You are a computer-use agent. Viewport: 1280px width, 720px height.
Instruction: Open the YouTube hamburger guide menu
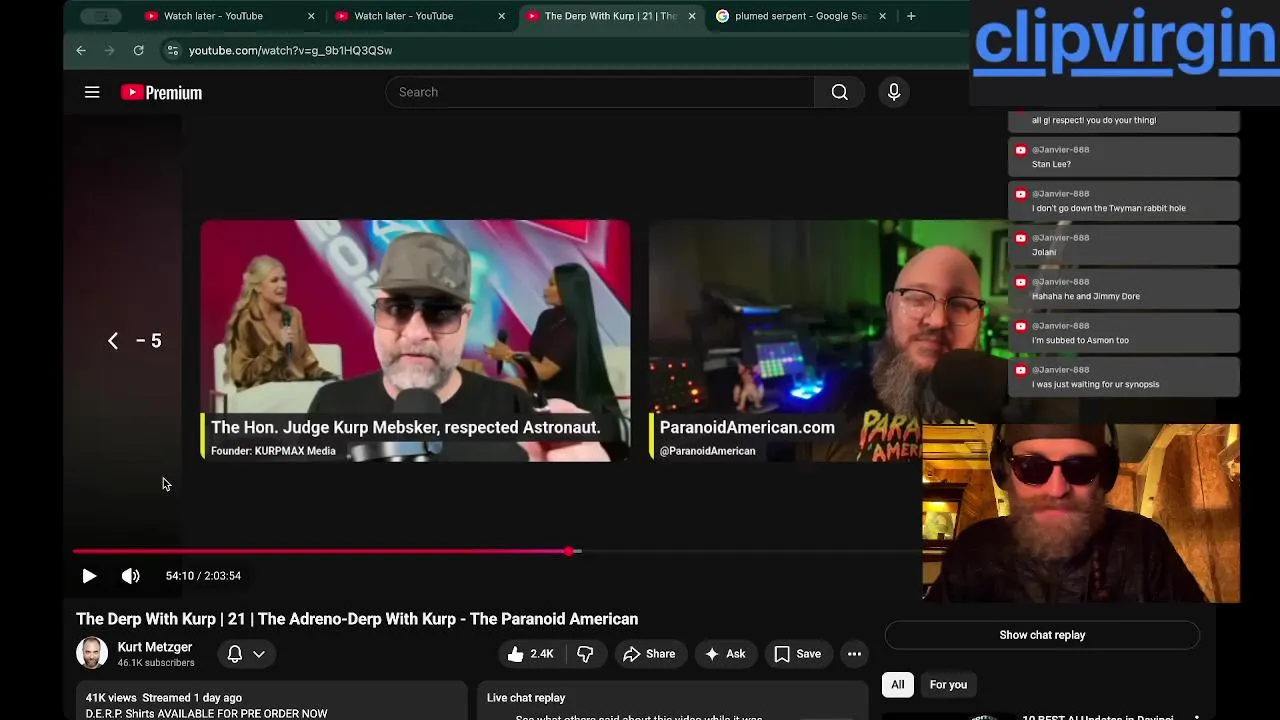(x=92, y=92)
